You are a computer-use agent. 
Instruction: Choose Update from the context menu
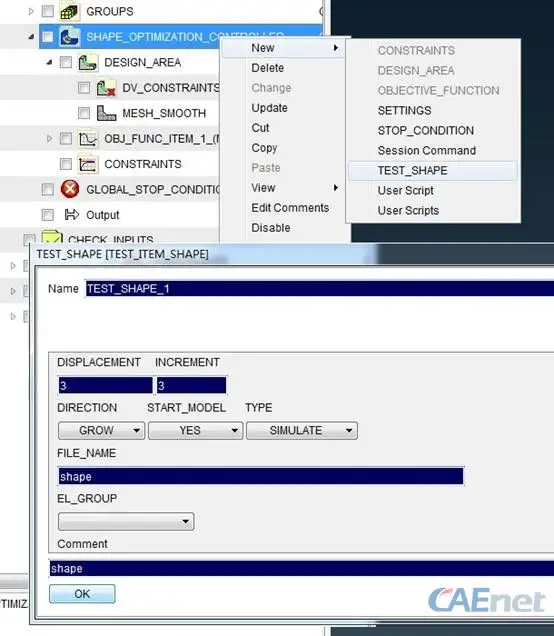(269, 108)
